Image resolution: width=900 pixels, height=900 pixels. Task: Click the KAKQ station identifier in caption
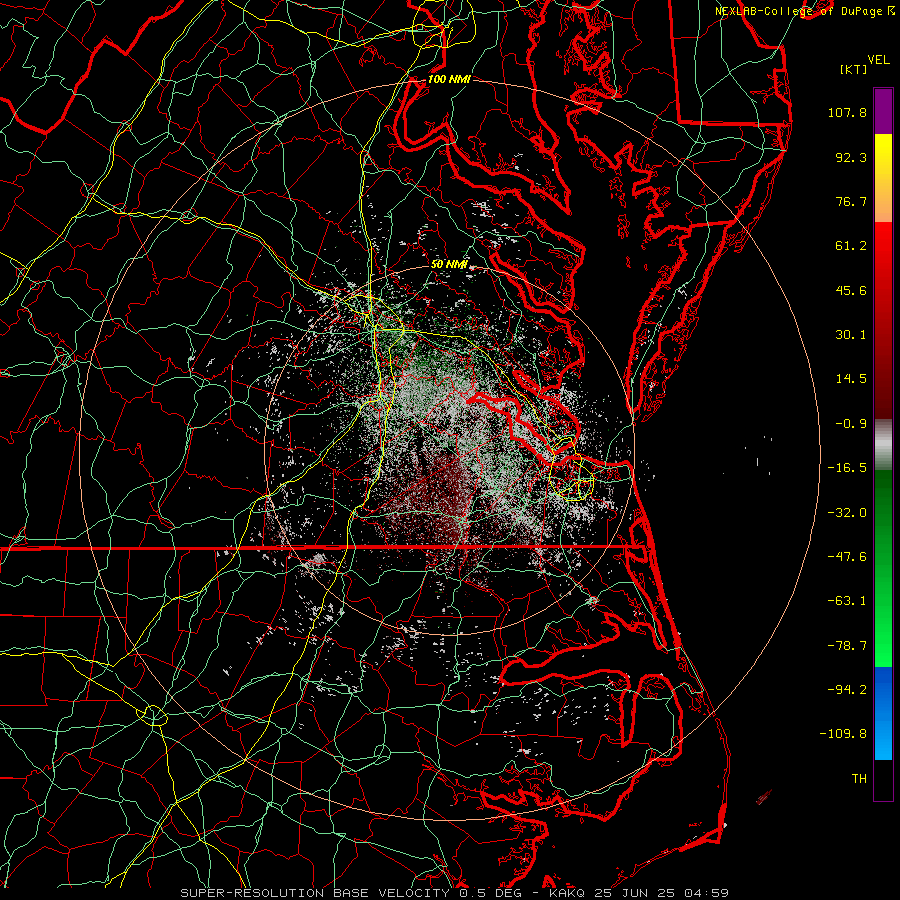click(x=567, y=893)
